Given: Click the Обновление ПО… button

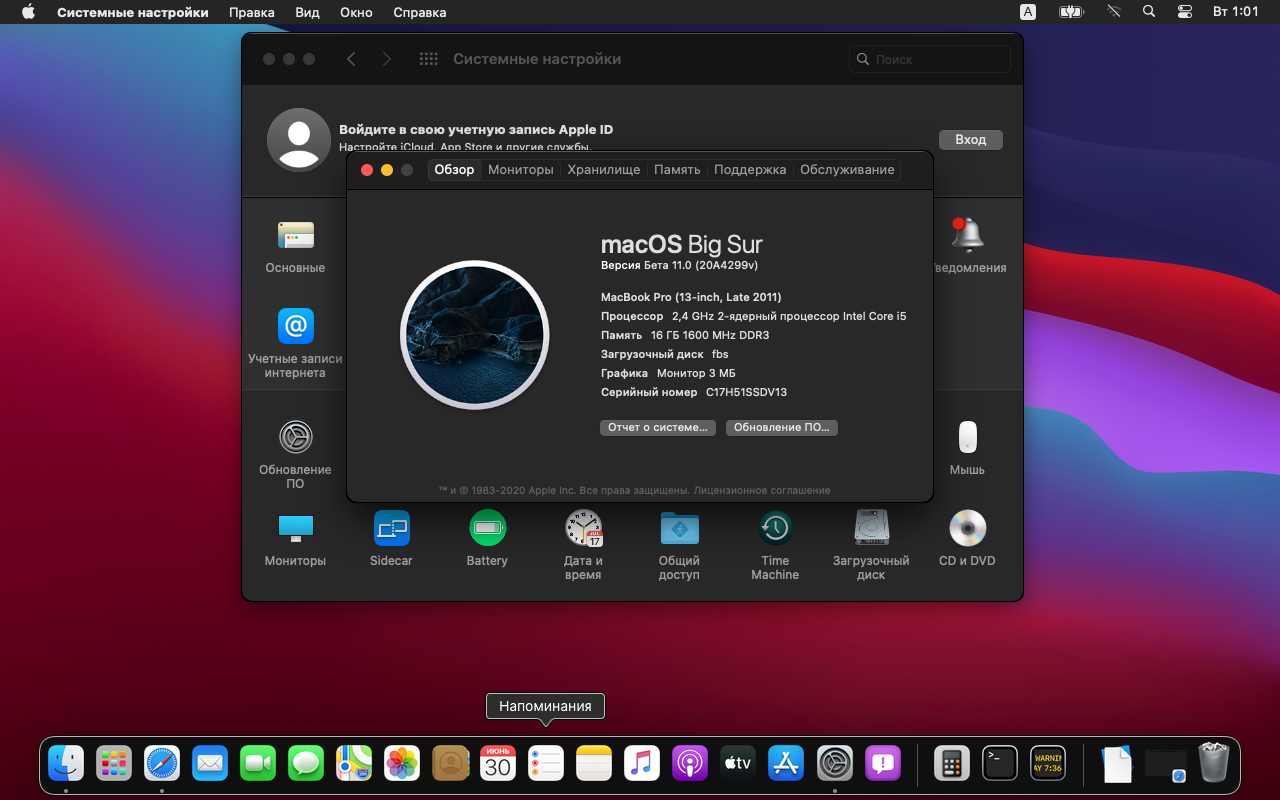Looking at the screenshot, I should pos(782,427).
